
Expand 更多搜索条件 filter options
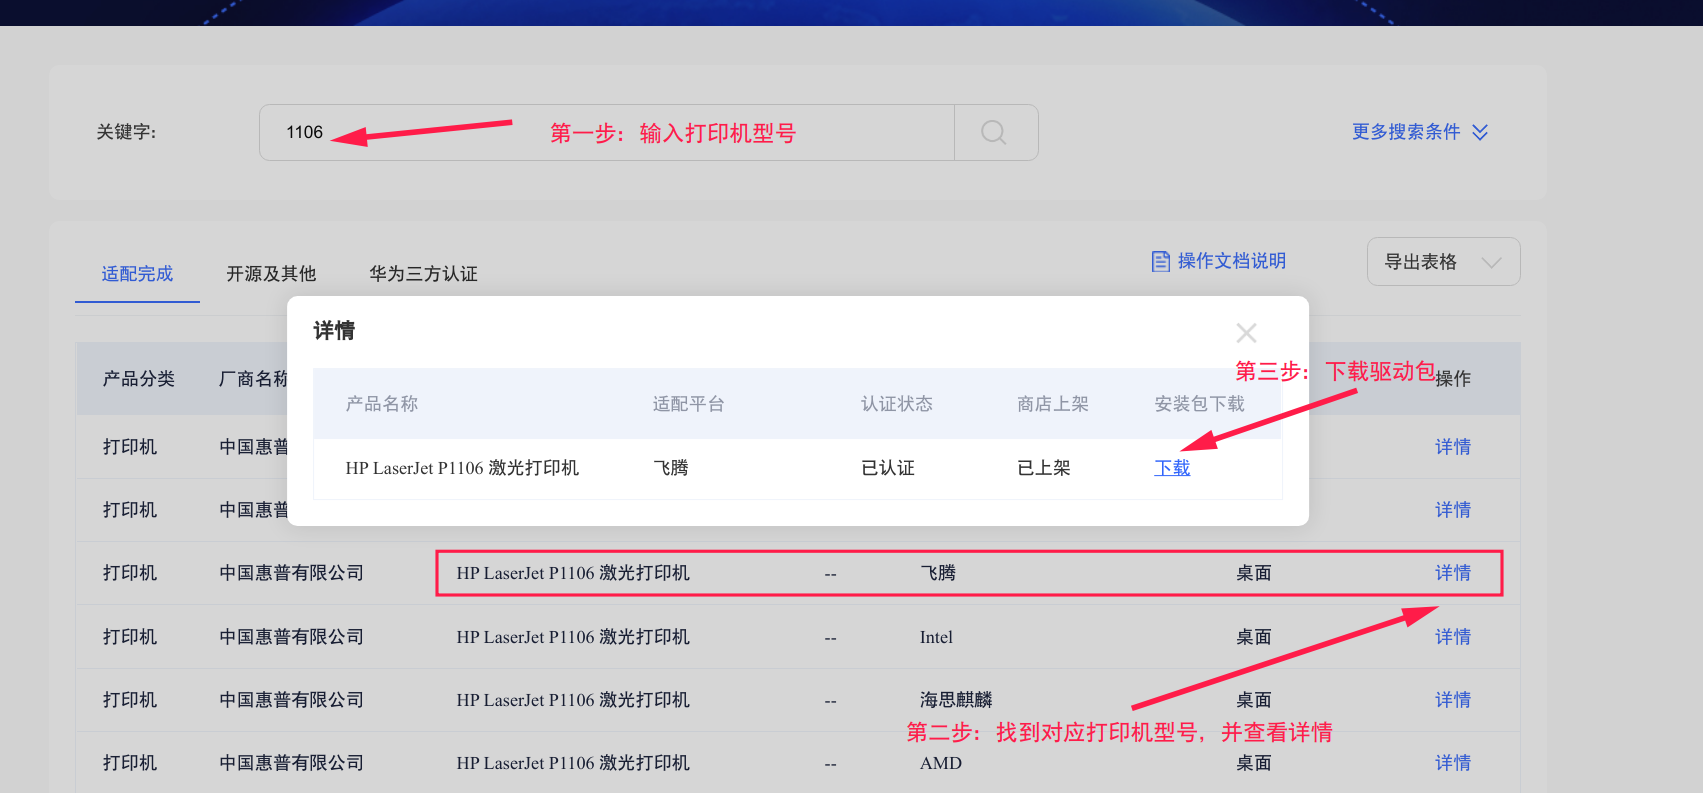coord(1420,132)
